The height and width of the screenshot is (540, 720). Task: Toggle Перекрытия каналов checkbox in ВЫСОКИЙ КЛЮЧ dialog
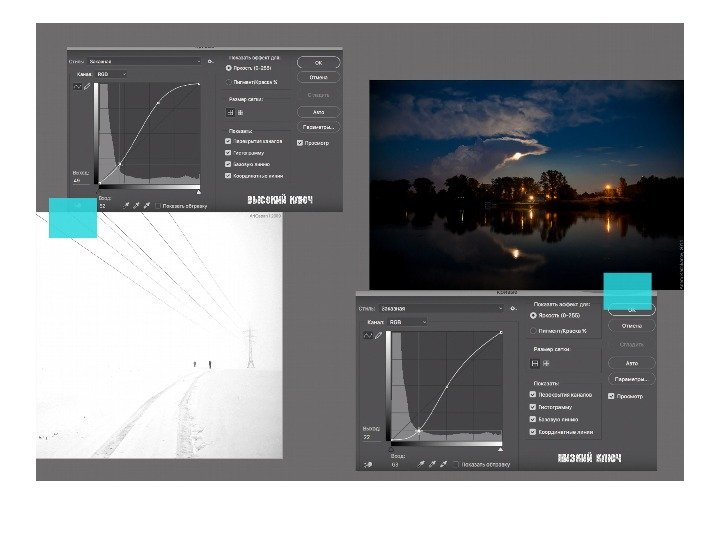(228, 141)
